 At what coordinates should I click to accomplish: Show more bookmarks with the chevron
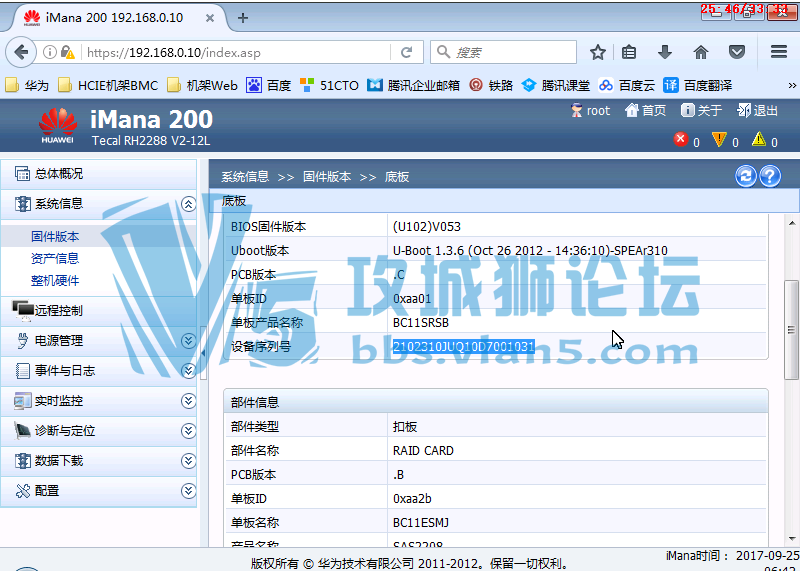(x=792, y=85)
